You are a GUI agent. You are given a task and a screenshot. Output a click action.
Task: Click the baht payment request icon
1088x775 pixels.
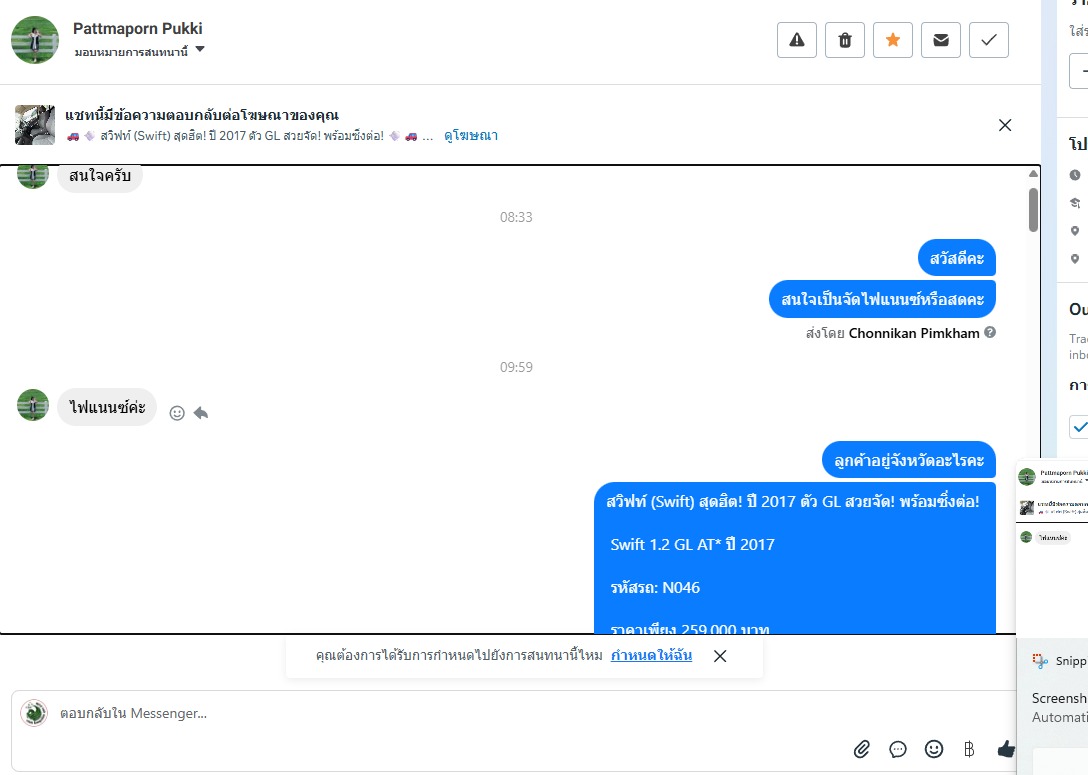969,749
